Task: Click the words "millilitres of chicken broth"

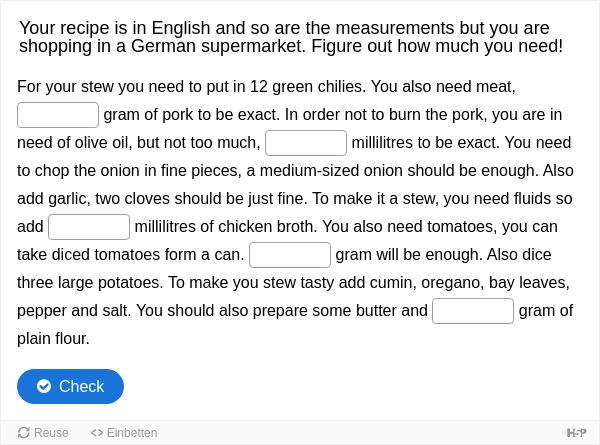Action: tap(226, 227)
